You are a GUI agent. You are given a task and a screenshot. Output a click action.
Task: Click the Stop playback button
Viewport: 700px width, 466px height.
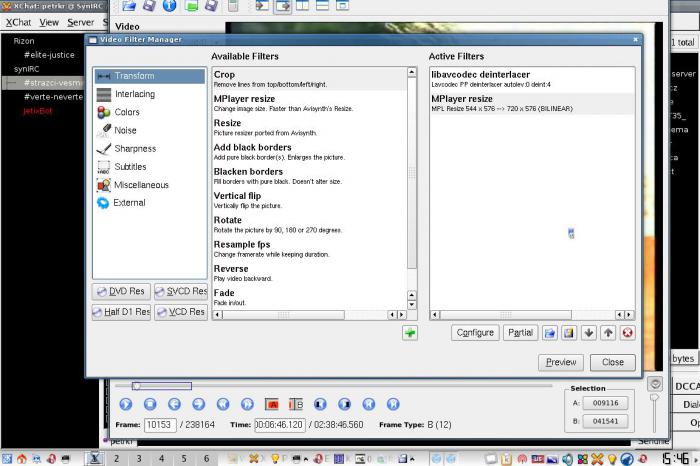150,404
